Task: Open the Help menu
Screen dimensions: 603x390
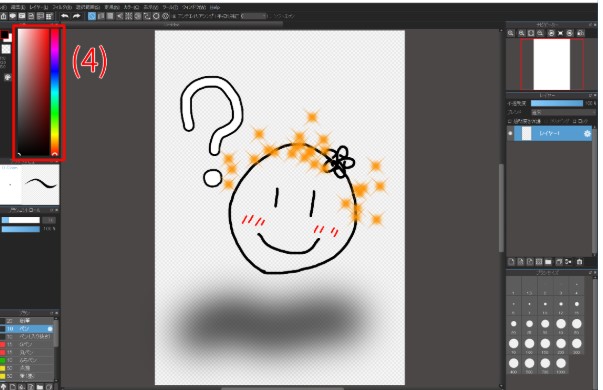Action: [x=215, y=7]
